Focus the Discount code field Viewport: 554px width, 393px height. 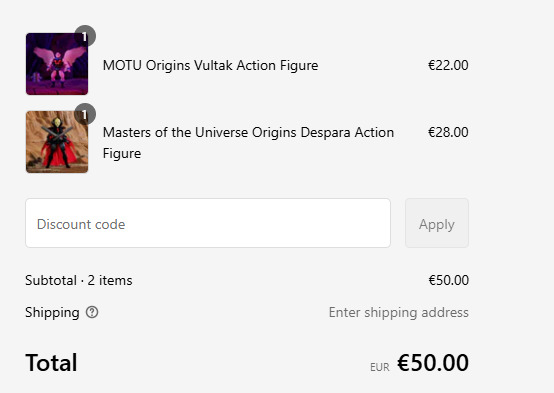208,223
